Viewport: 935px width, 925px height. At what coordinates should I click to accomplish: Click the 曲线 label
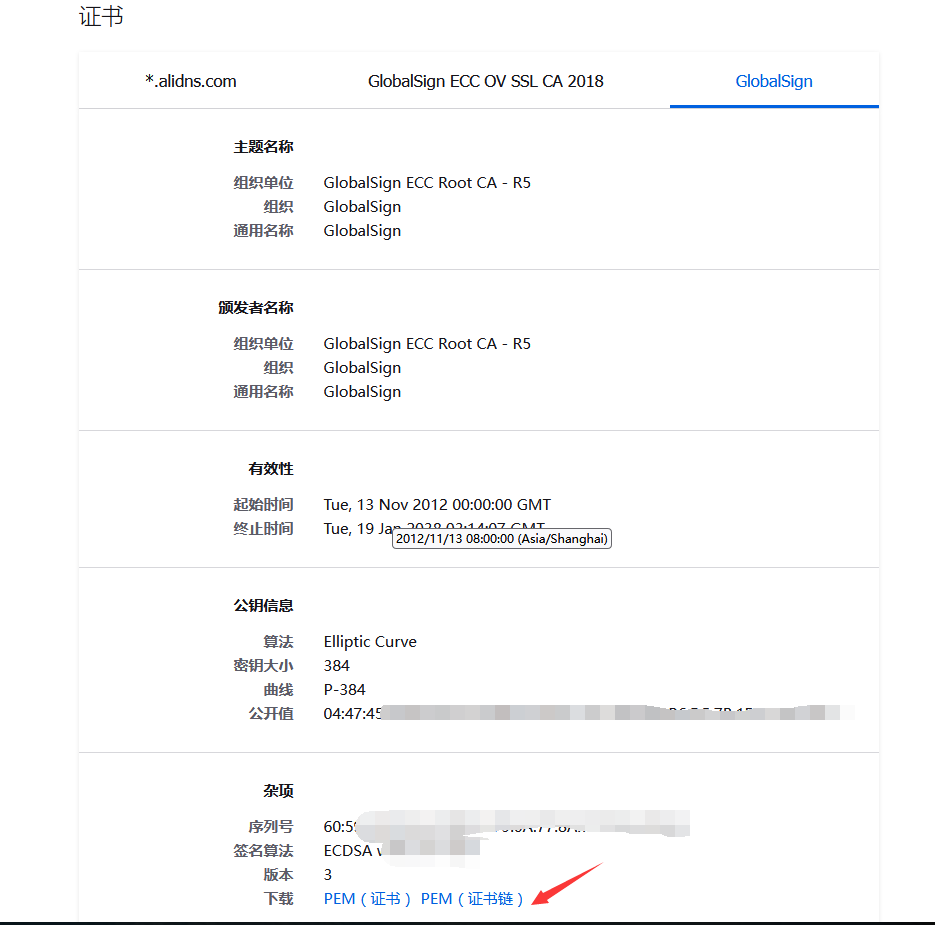pyautogui.click(x=278, y=689)
